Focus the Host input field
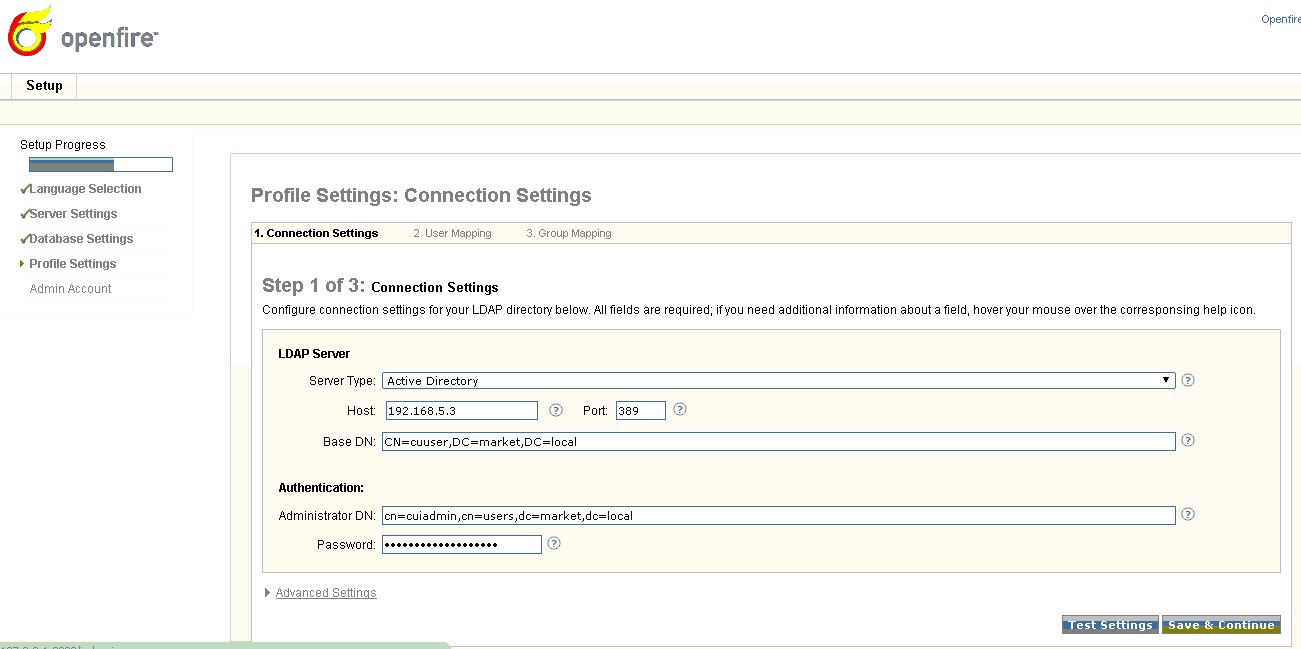Viewport: 1301px width, 649px height. [x=460, y=411]
